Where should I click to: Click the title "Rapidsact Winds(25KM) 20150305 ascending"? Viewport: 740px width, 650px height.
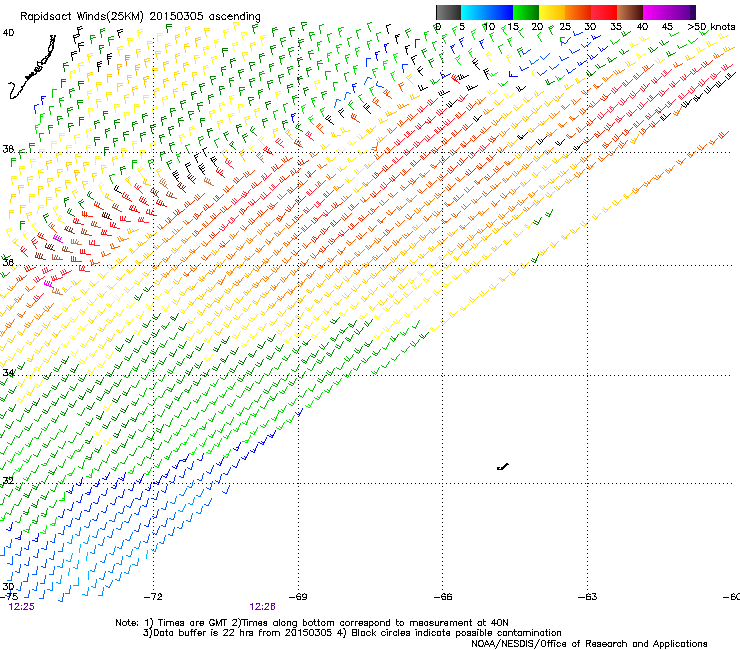coord(140,17)
